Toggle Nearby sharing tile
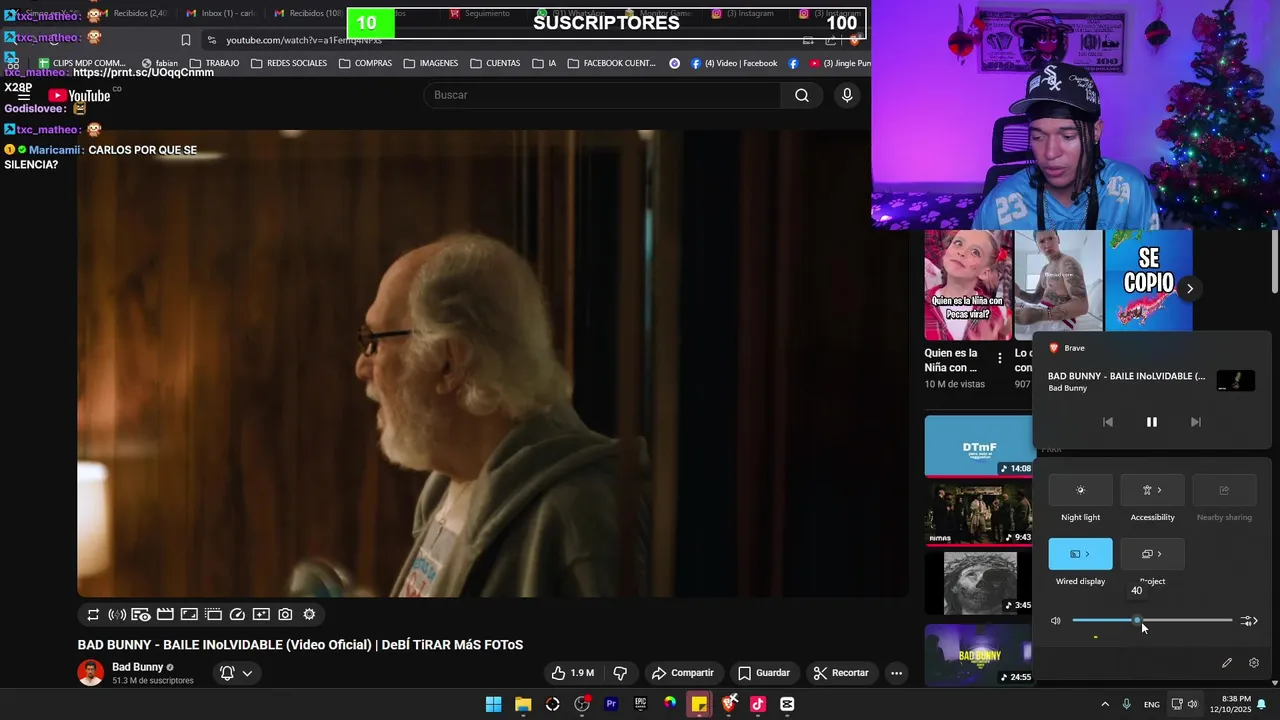This screenshot has height=720, width=1280. point(1224,490)
